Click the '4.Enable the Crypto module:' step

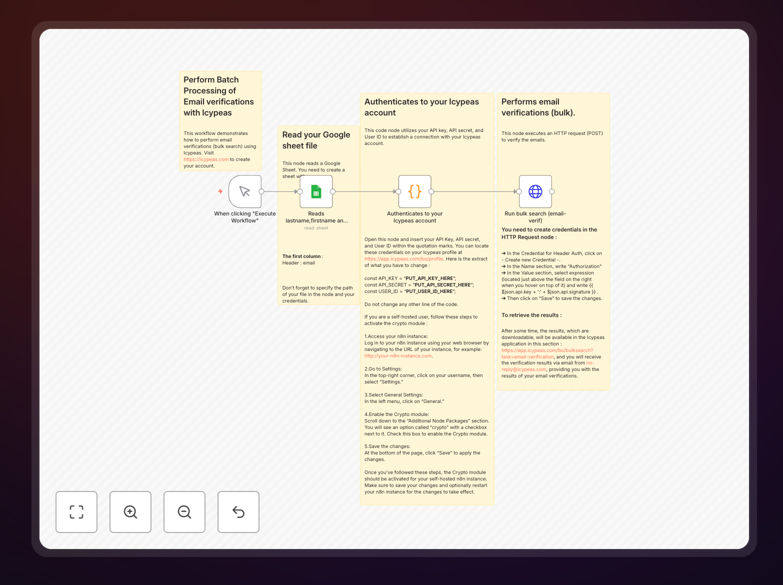[396, 414]
